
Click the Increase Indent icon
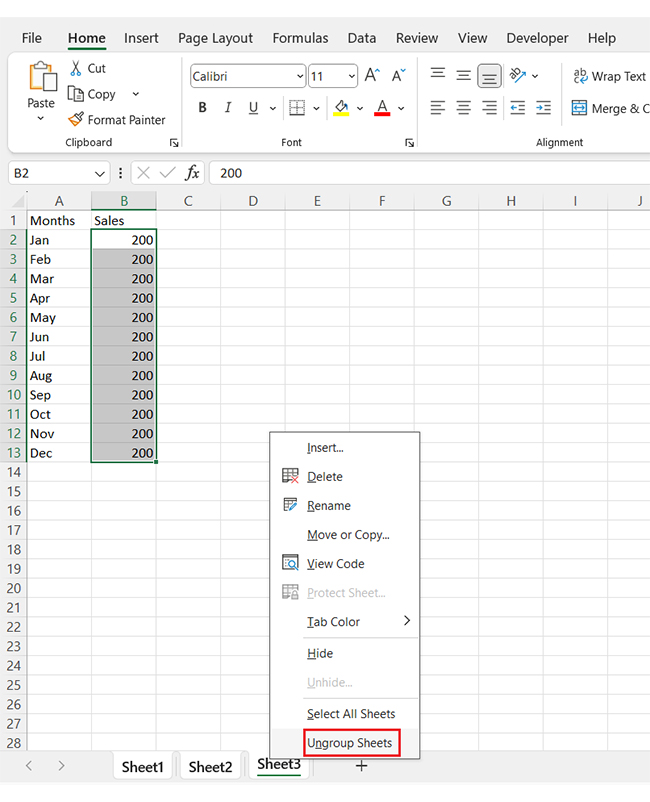pyautogui.click(x=543, y=108)
